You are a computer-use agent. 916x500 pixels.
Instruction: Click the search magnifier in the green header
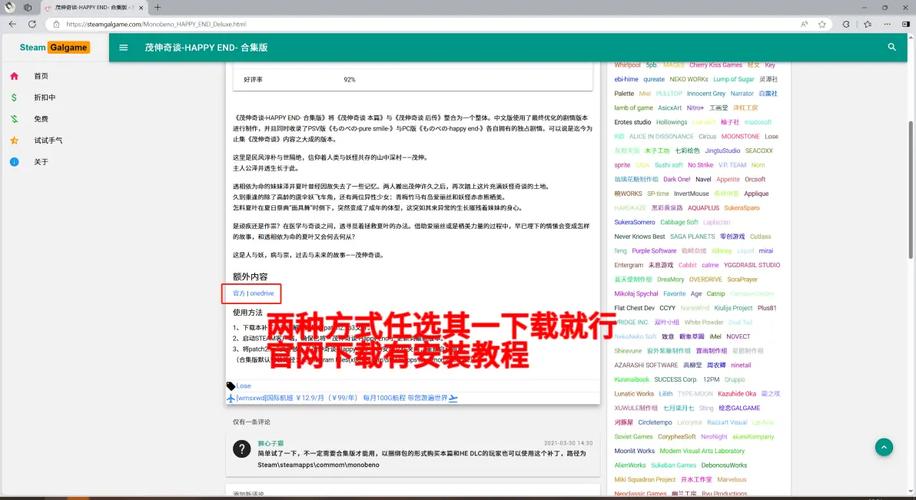pyautogui.click(x=891, y=47)
